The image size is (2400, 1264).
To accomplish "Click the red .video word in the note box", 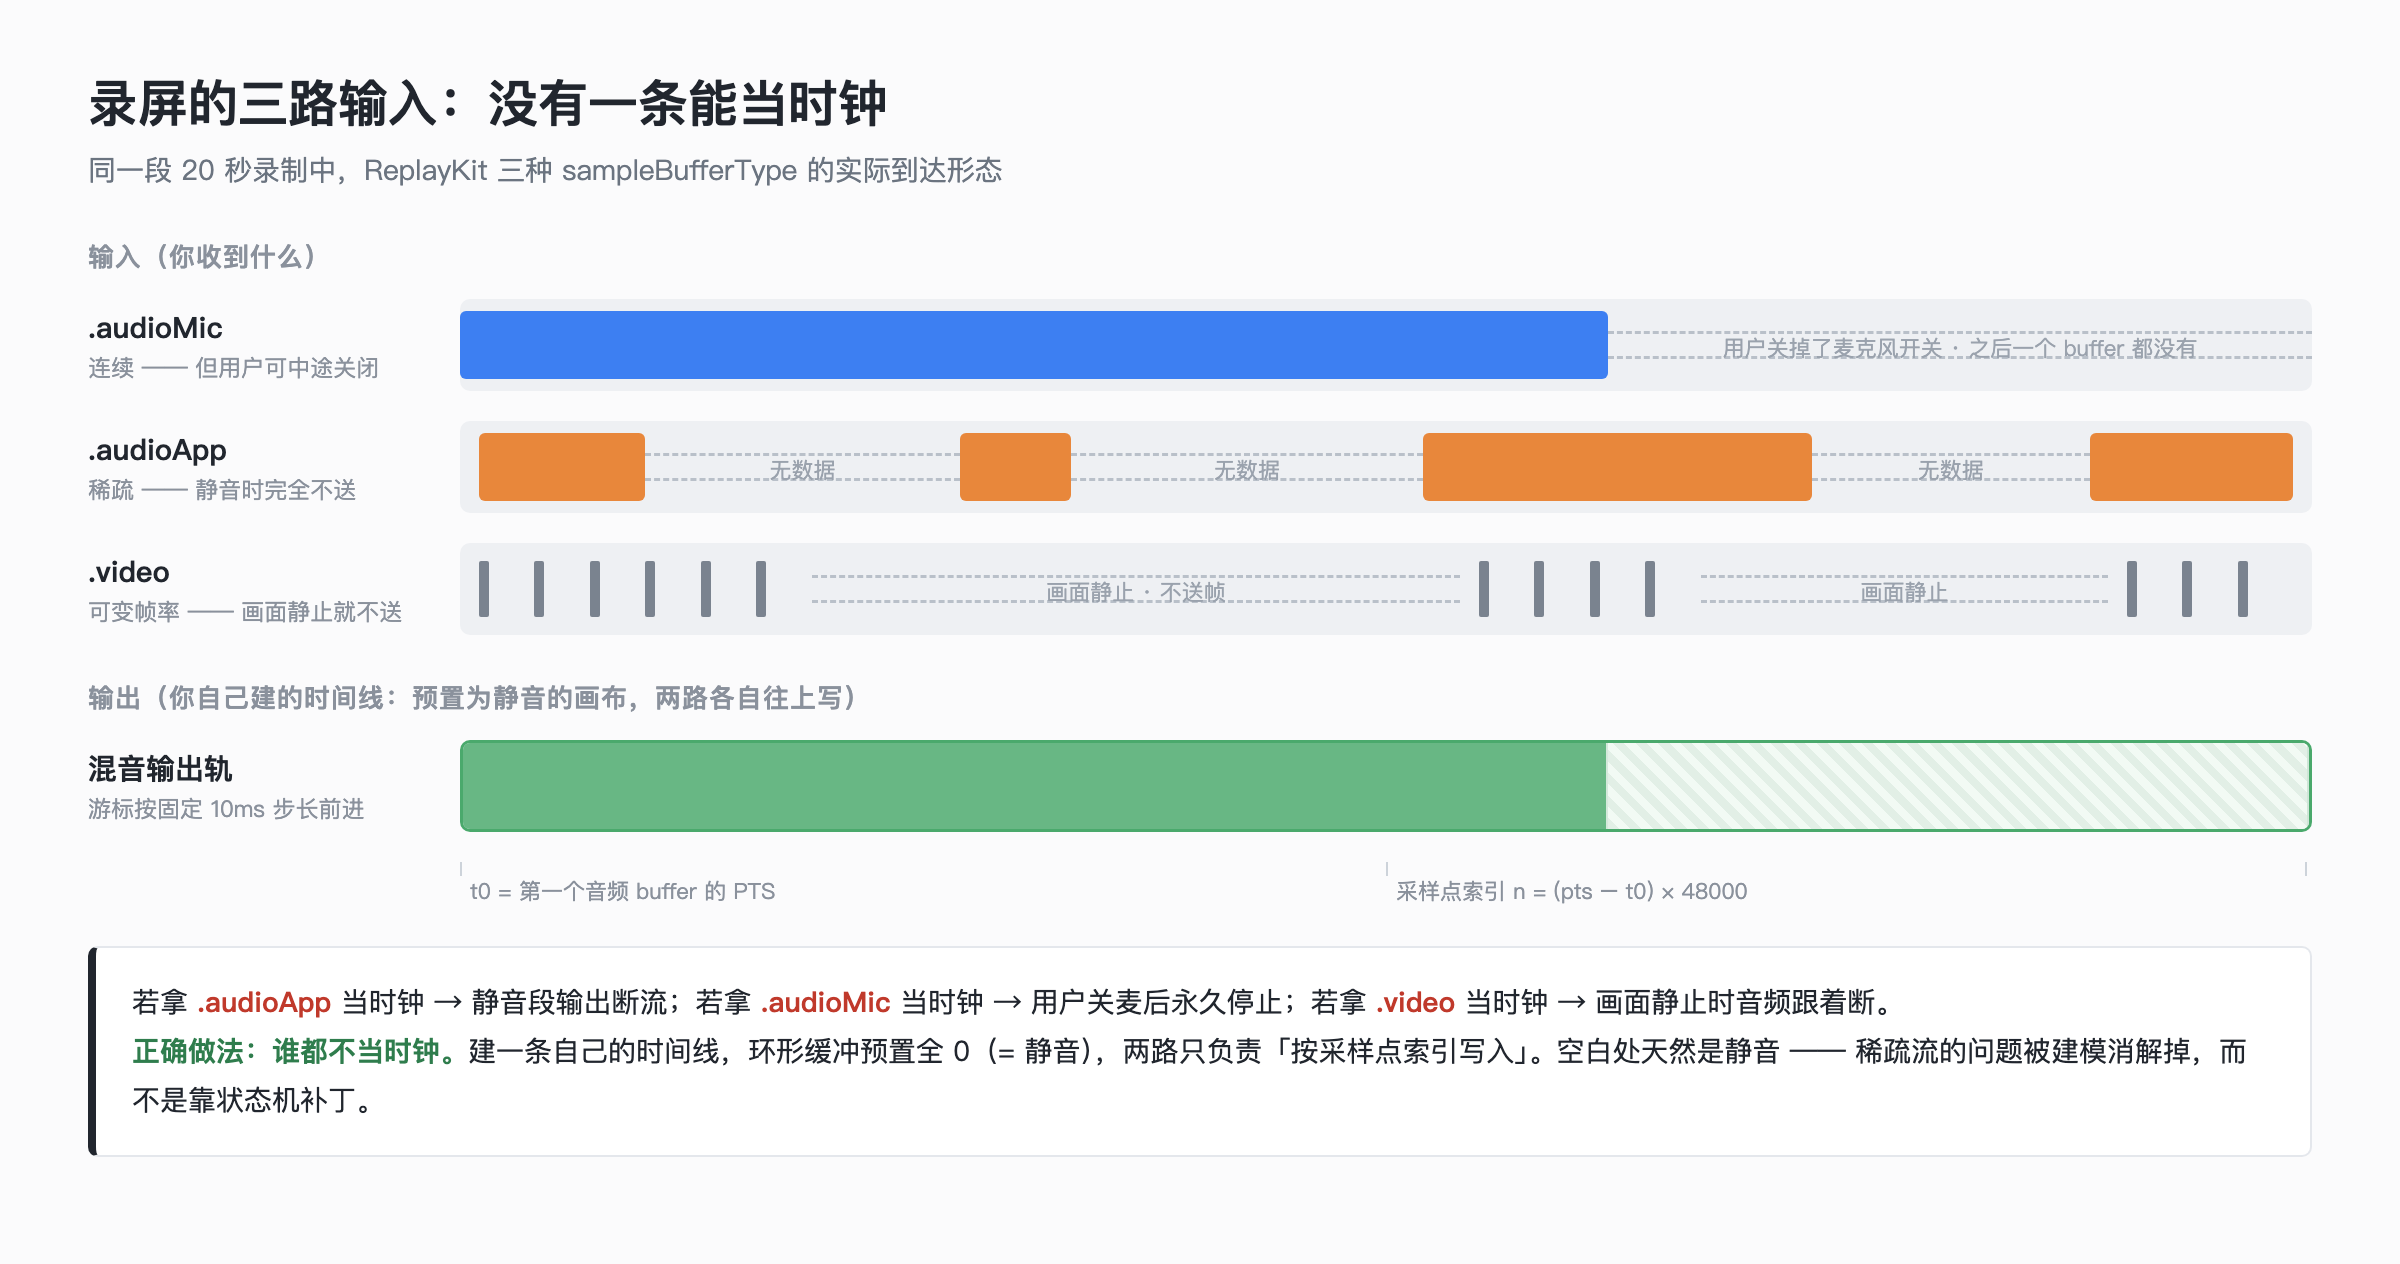I will [1415, 1002].
